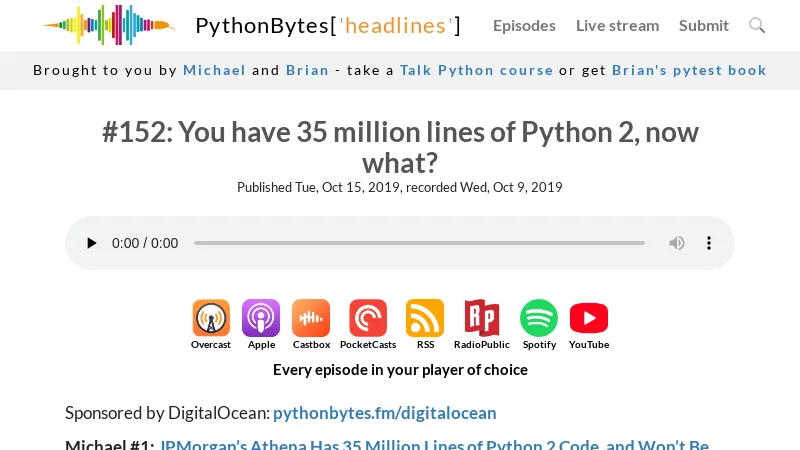
Task: Open the Apple Podcasts icon
Action: (x=261, y=319)
